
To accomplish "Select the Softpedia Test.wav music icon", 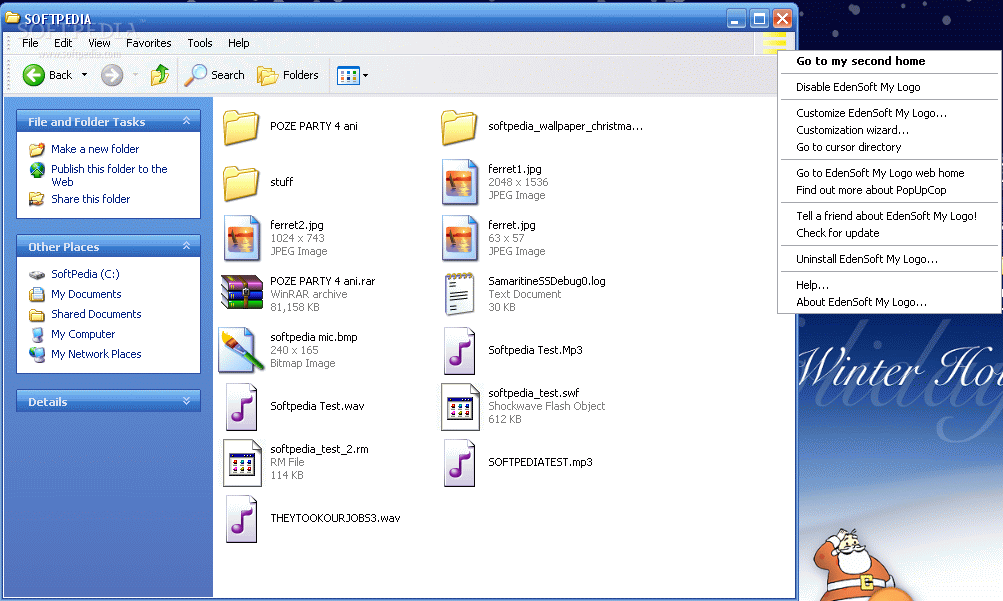I will [x=241, y=407].
